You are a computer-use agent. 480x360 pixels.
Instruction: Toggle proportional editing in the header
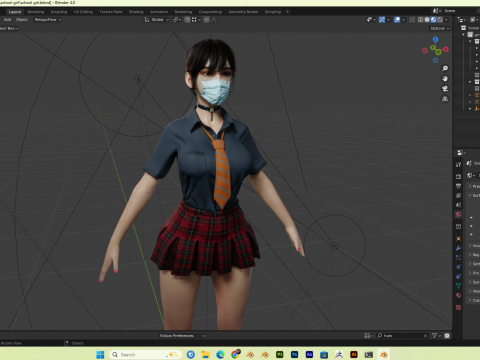point(207,20)
